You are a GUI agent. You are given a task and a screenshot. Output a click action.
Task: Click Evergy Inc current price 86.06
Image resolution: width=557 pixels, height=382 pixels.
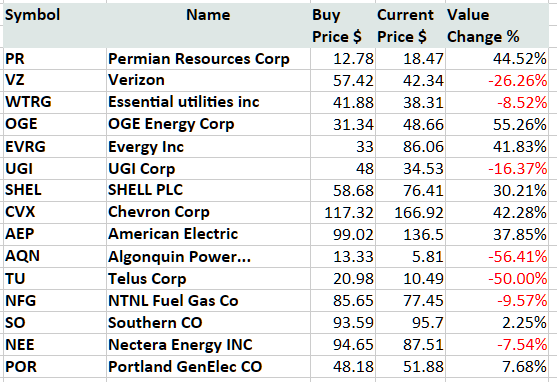(x=410, y=146)
